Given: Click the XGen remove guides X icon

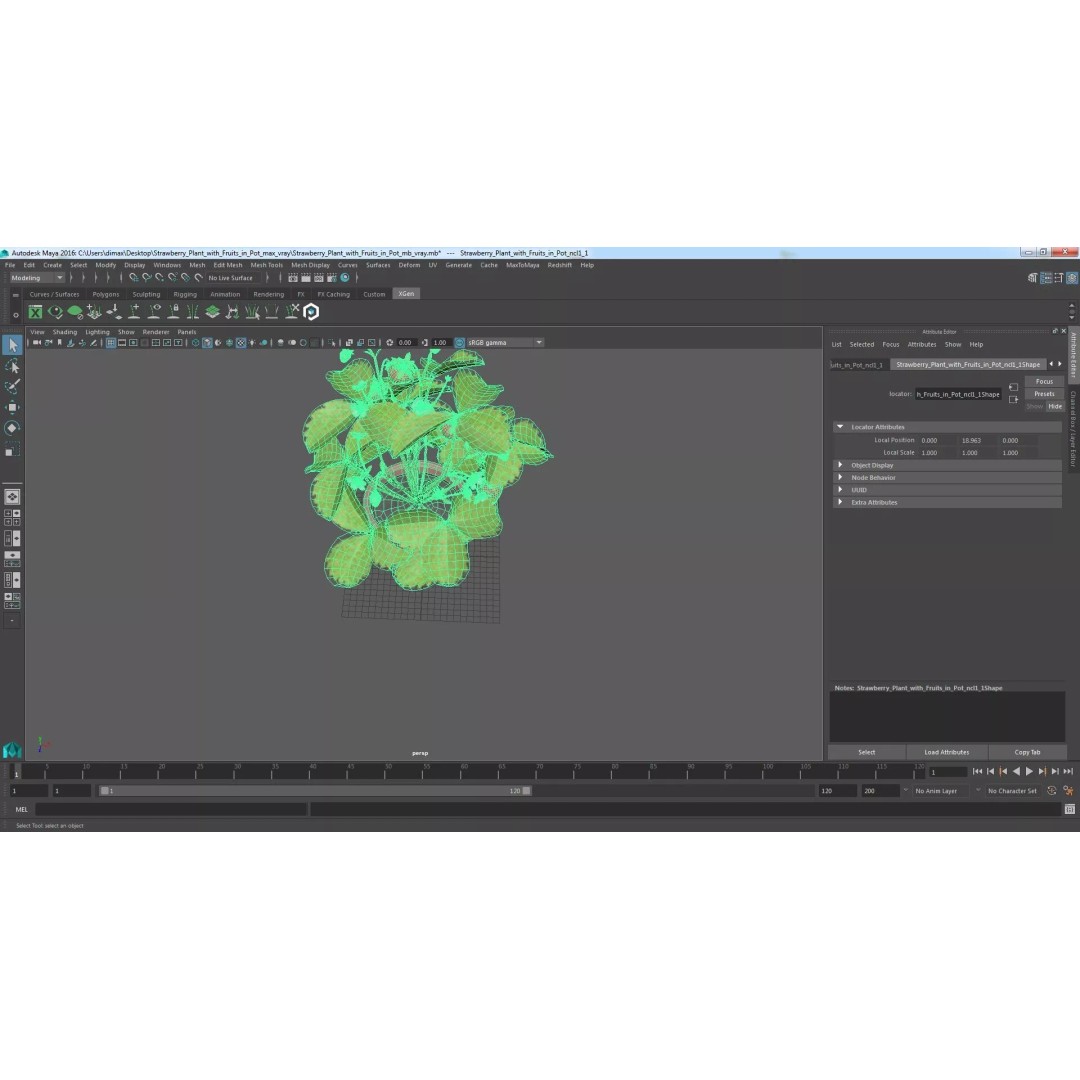Looking at the screenshot, I should tap(292, 312).
